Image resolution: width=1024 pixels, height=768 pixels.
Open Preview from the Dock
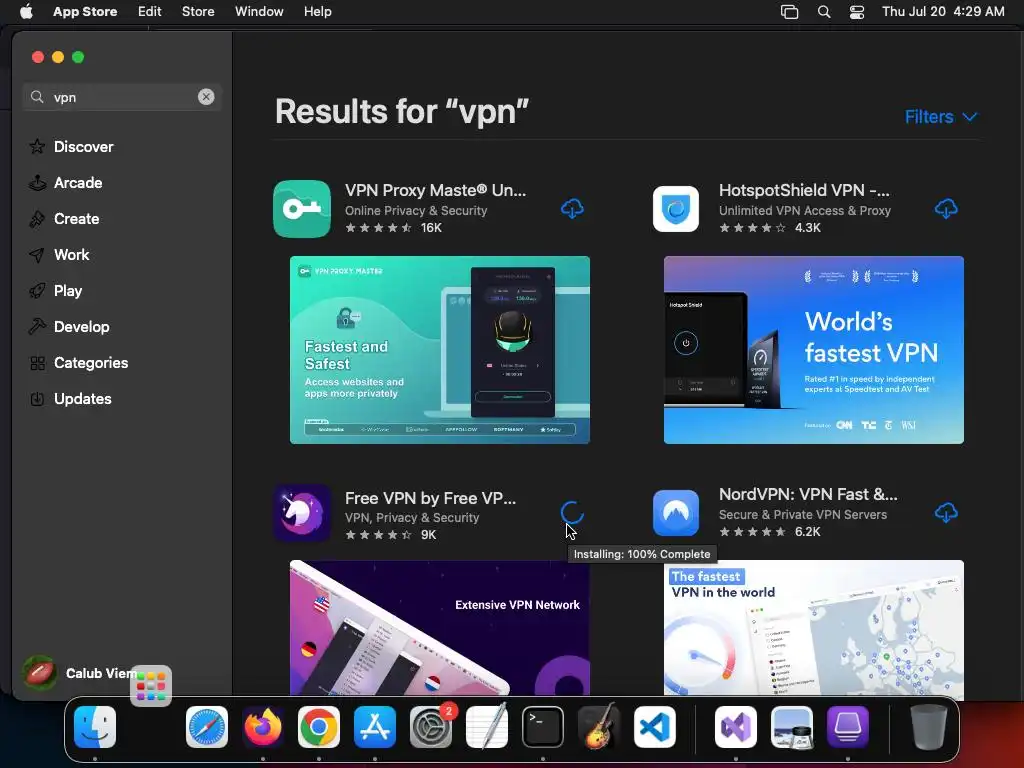pyautogui.click(x=792, y=727)
